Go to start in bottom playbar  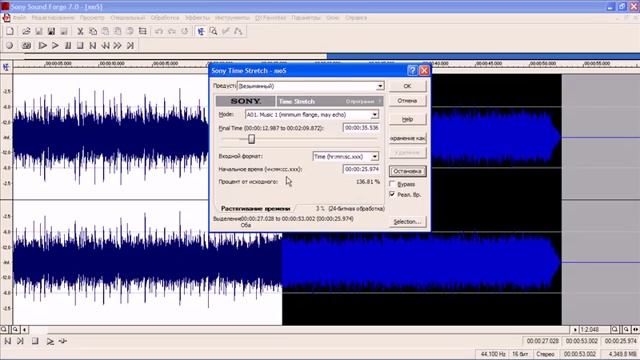[7, 341]
